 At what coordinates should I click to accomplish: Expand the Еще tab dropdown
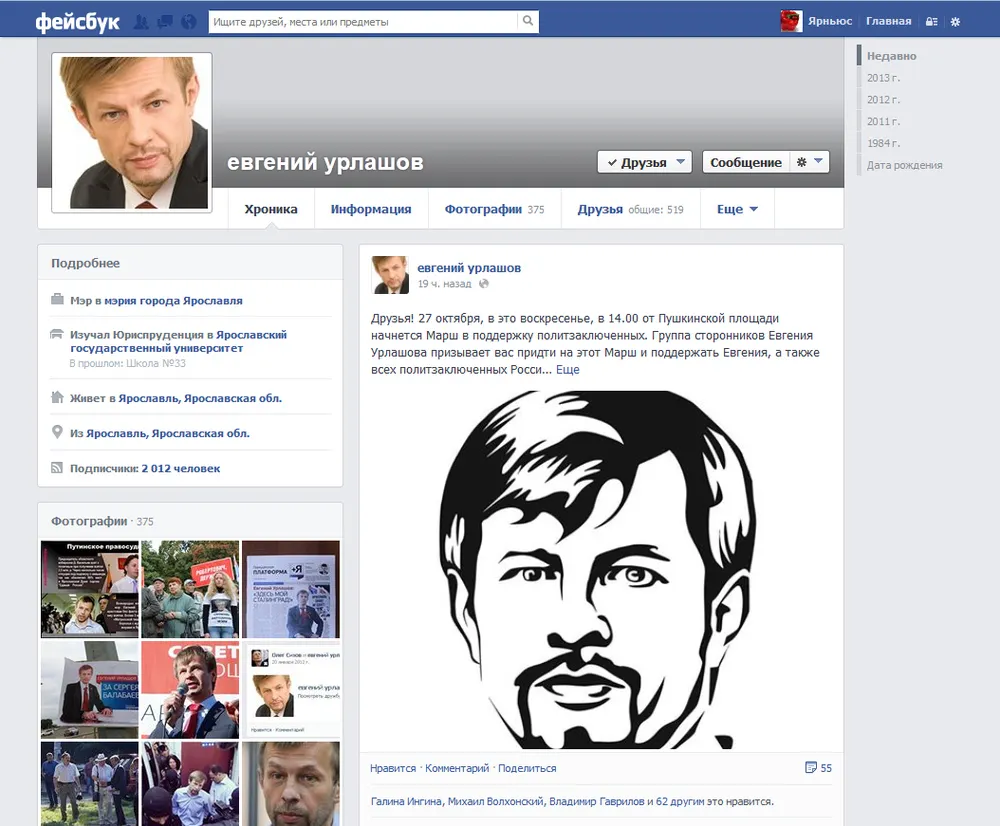pos(737,209)
